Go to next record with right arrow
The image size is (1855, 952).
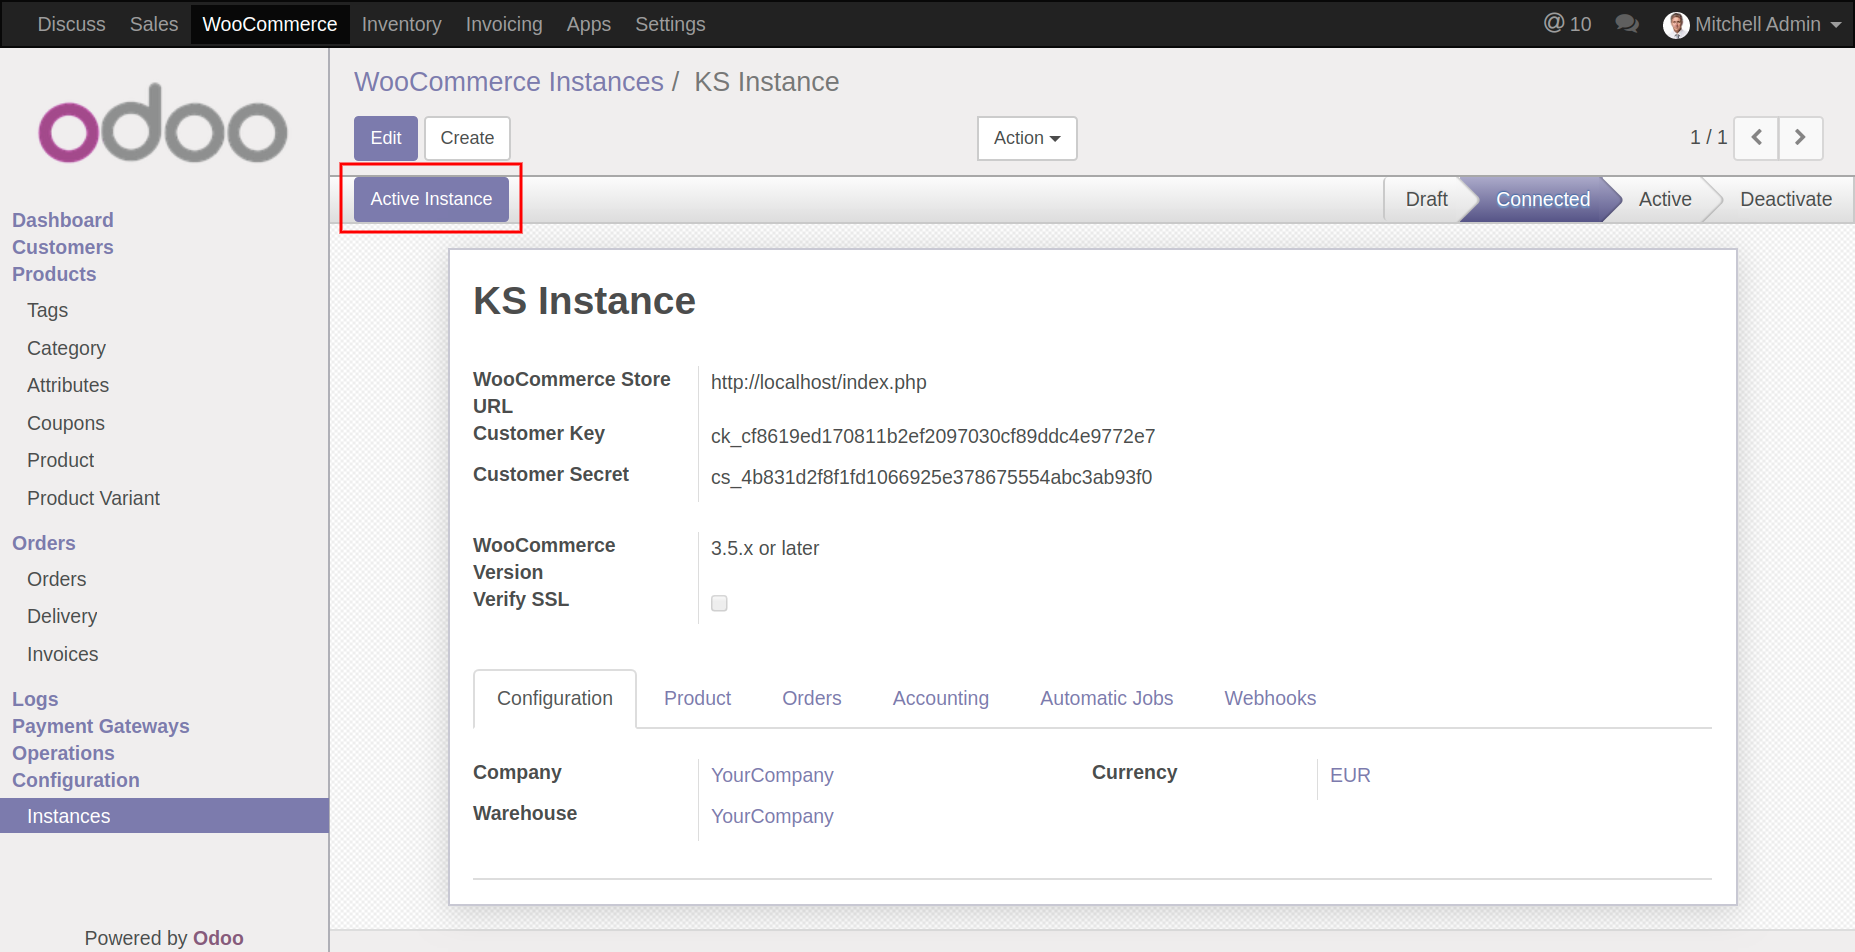(x=1800, y=138)
